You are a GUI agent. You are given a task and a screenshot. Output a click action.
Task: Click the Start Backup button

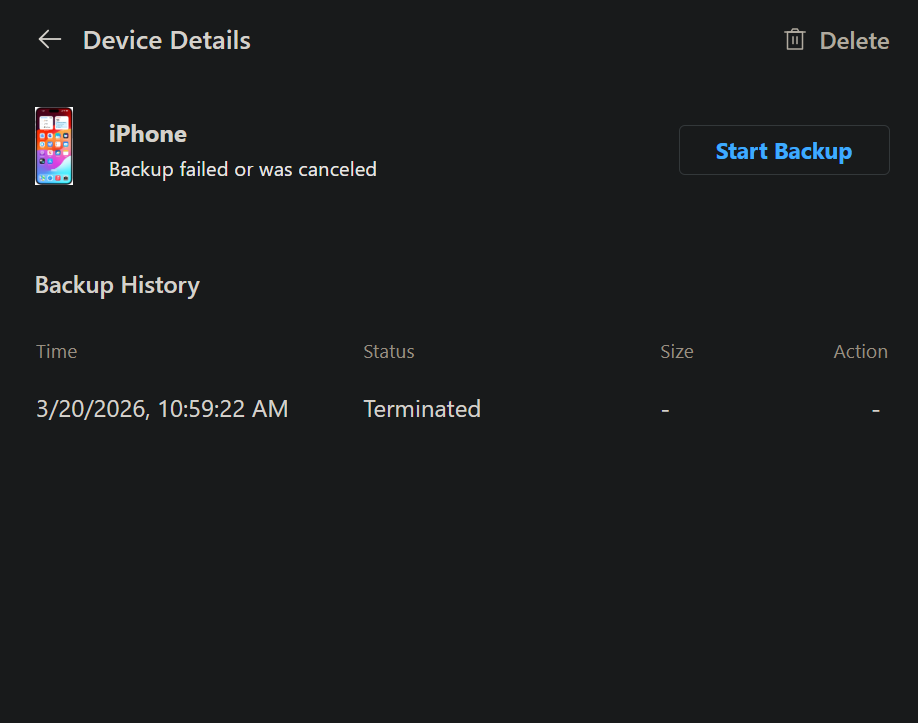(784, 150)
